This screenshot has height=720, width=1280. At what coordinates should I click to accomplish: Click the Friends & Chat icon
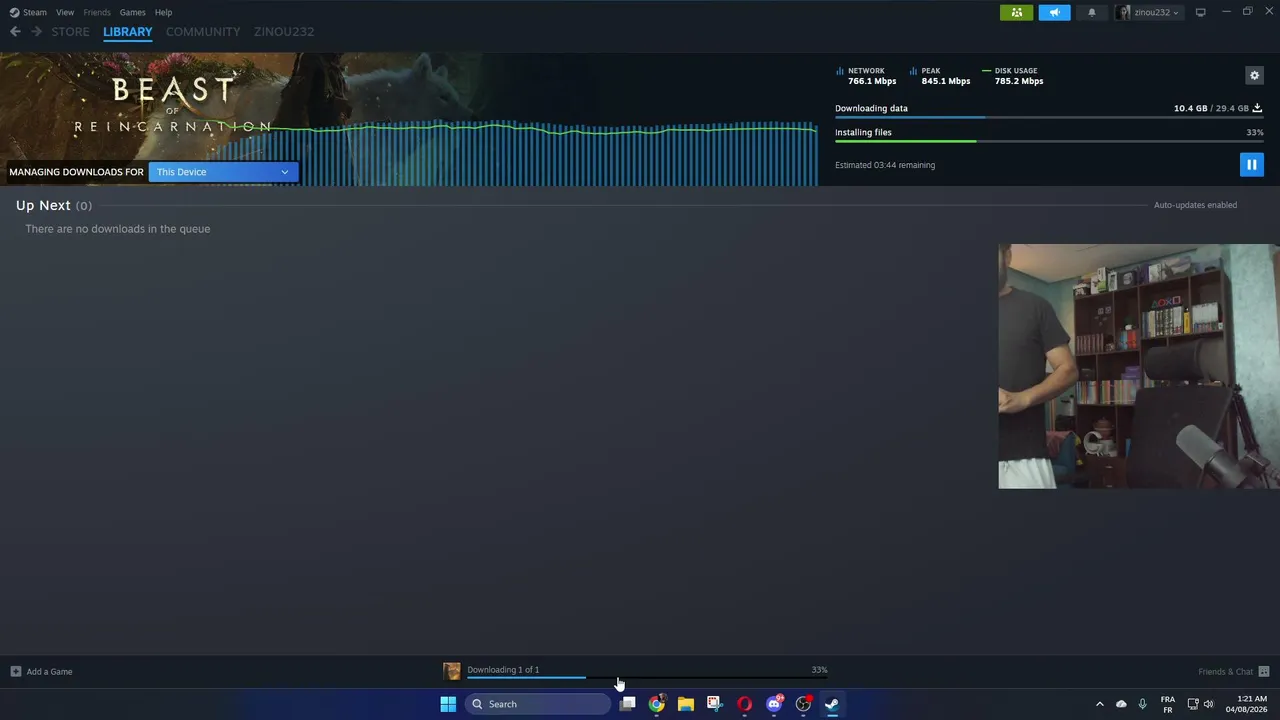pyautogui.click(x=1264, y=671)
